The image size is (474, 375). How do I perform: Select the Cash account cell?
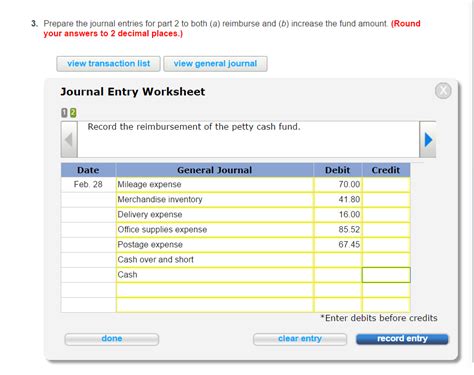(x=215, y=275)
